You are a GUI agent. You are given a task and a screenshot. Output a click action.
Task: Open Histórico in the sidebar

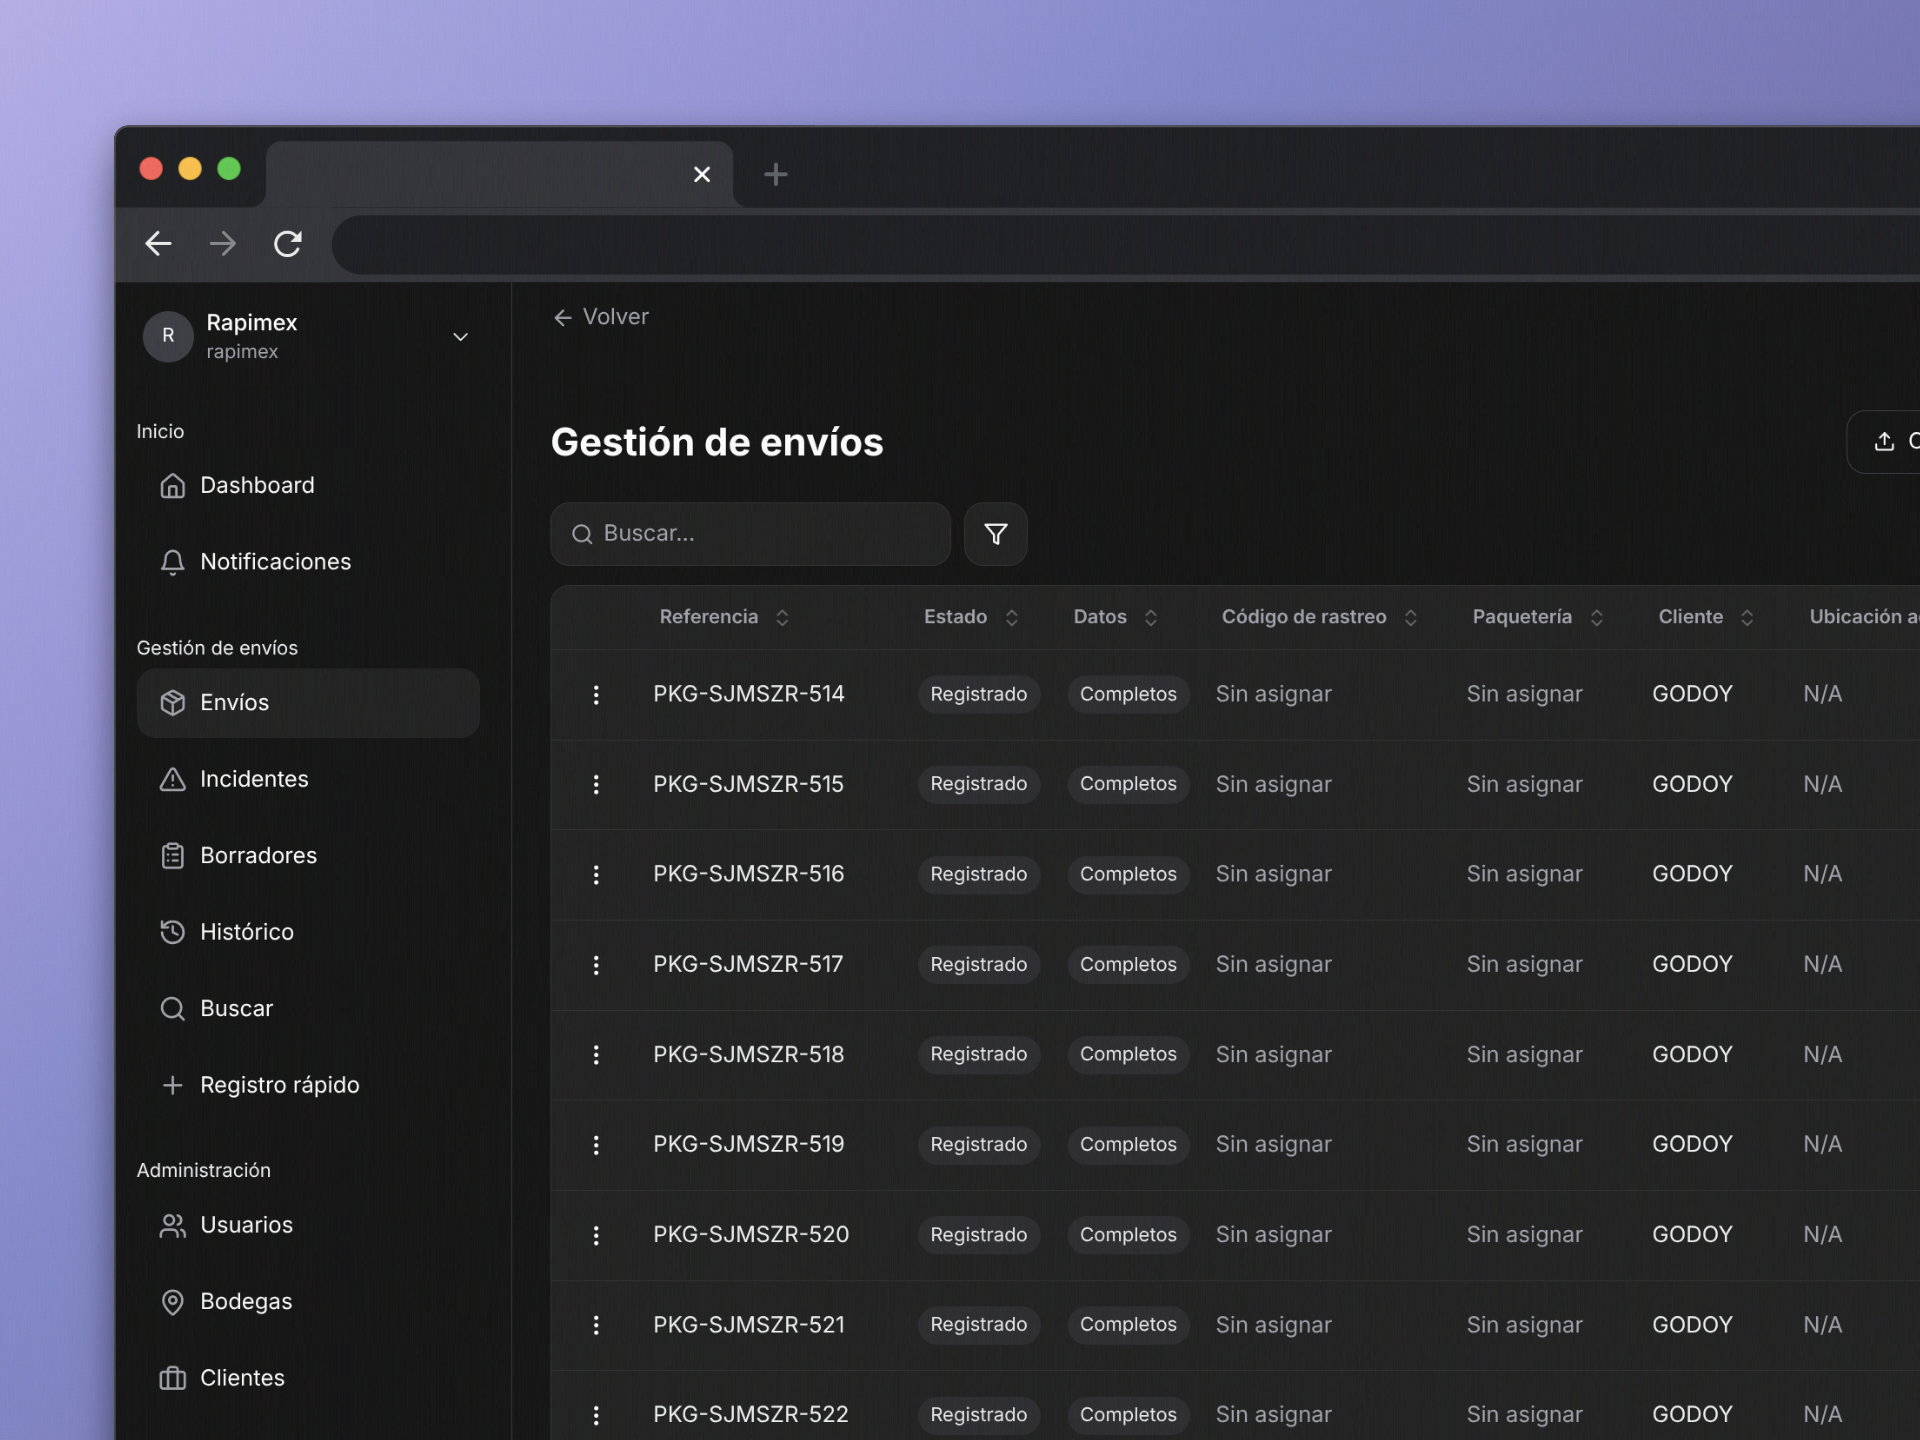tap(308, 932)
